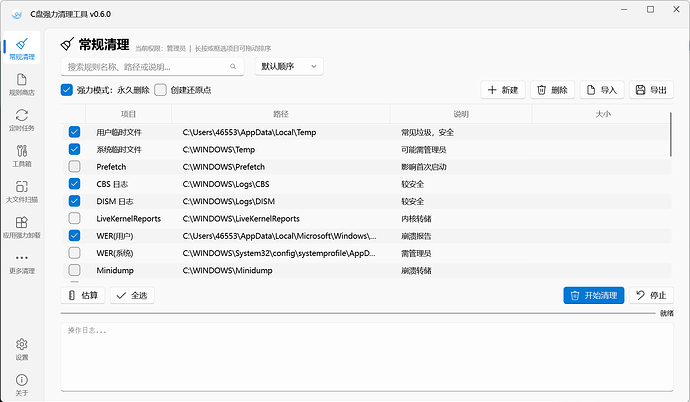Check the LiveKernelReports row checkbox

click(x=74, y=218)
